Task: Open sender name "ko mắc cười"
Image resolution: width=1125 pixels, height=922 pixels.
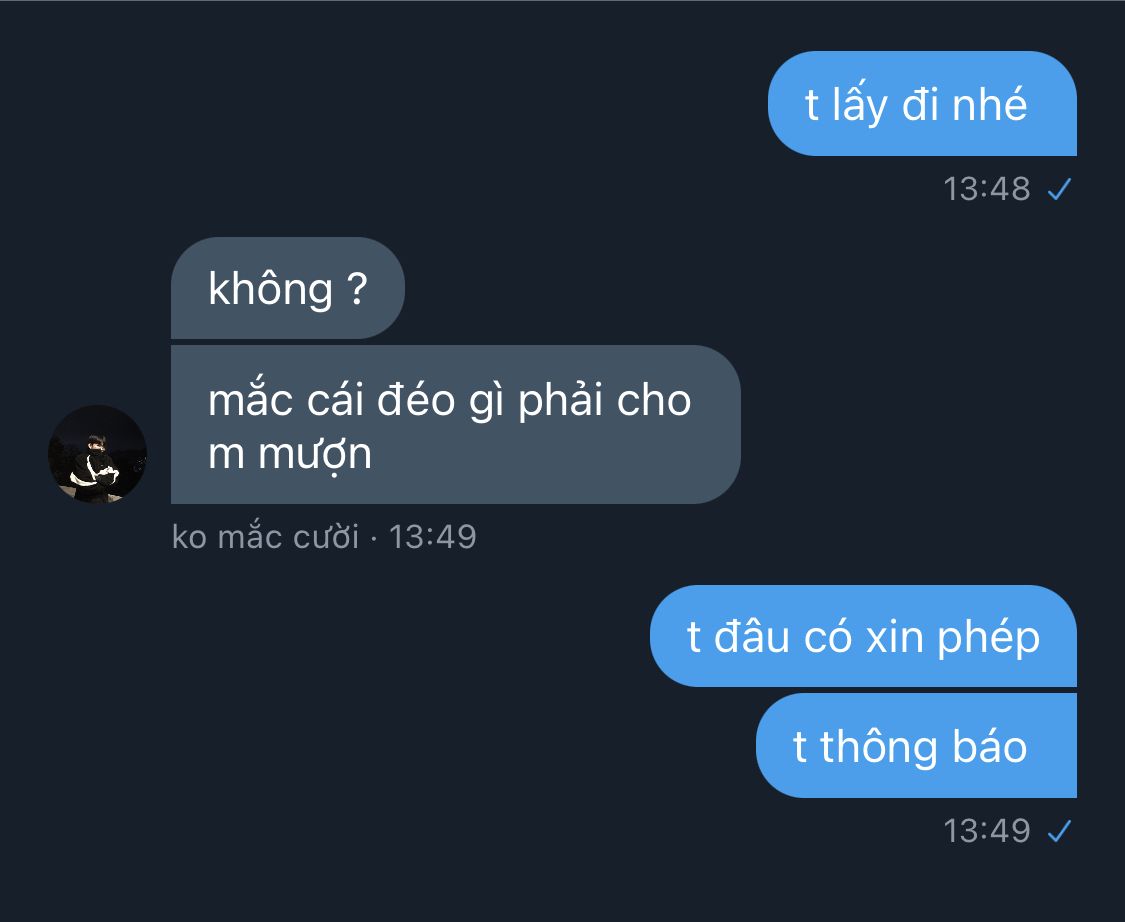Action: (x=265, y=537)
